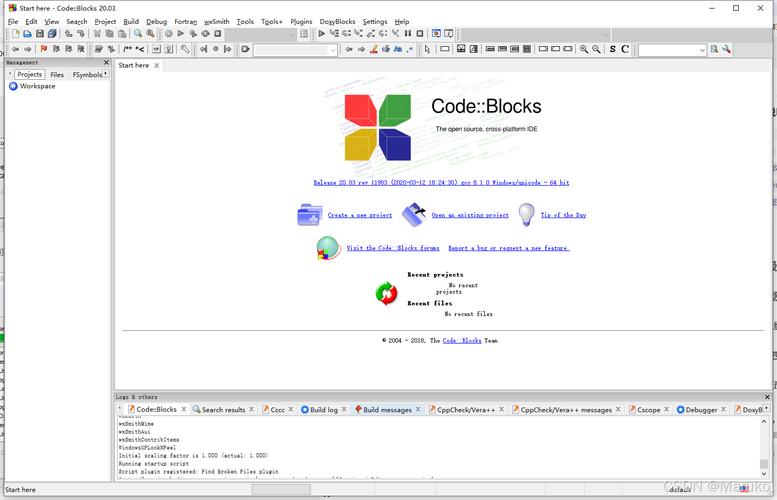Click the highlighter pen icon

point(374,49)
